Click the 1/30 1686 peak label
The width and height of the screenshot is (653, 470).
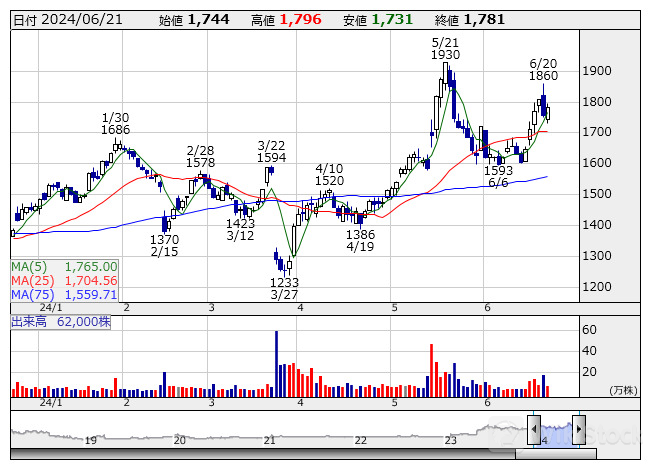(116, 123)
